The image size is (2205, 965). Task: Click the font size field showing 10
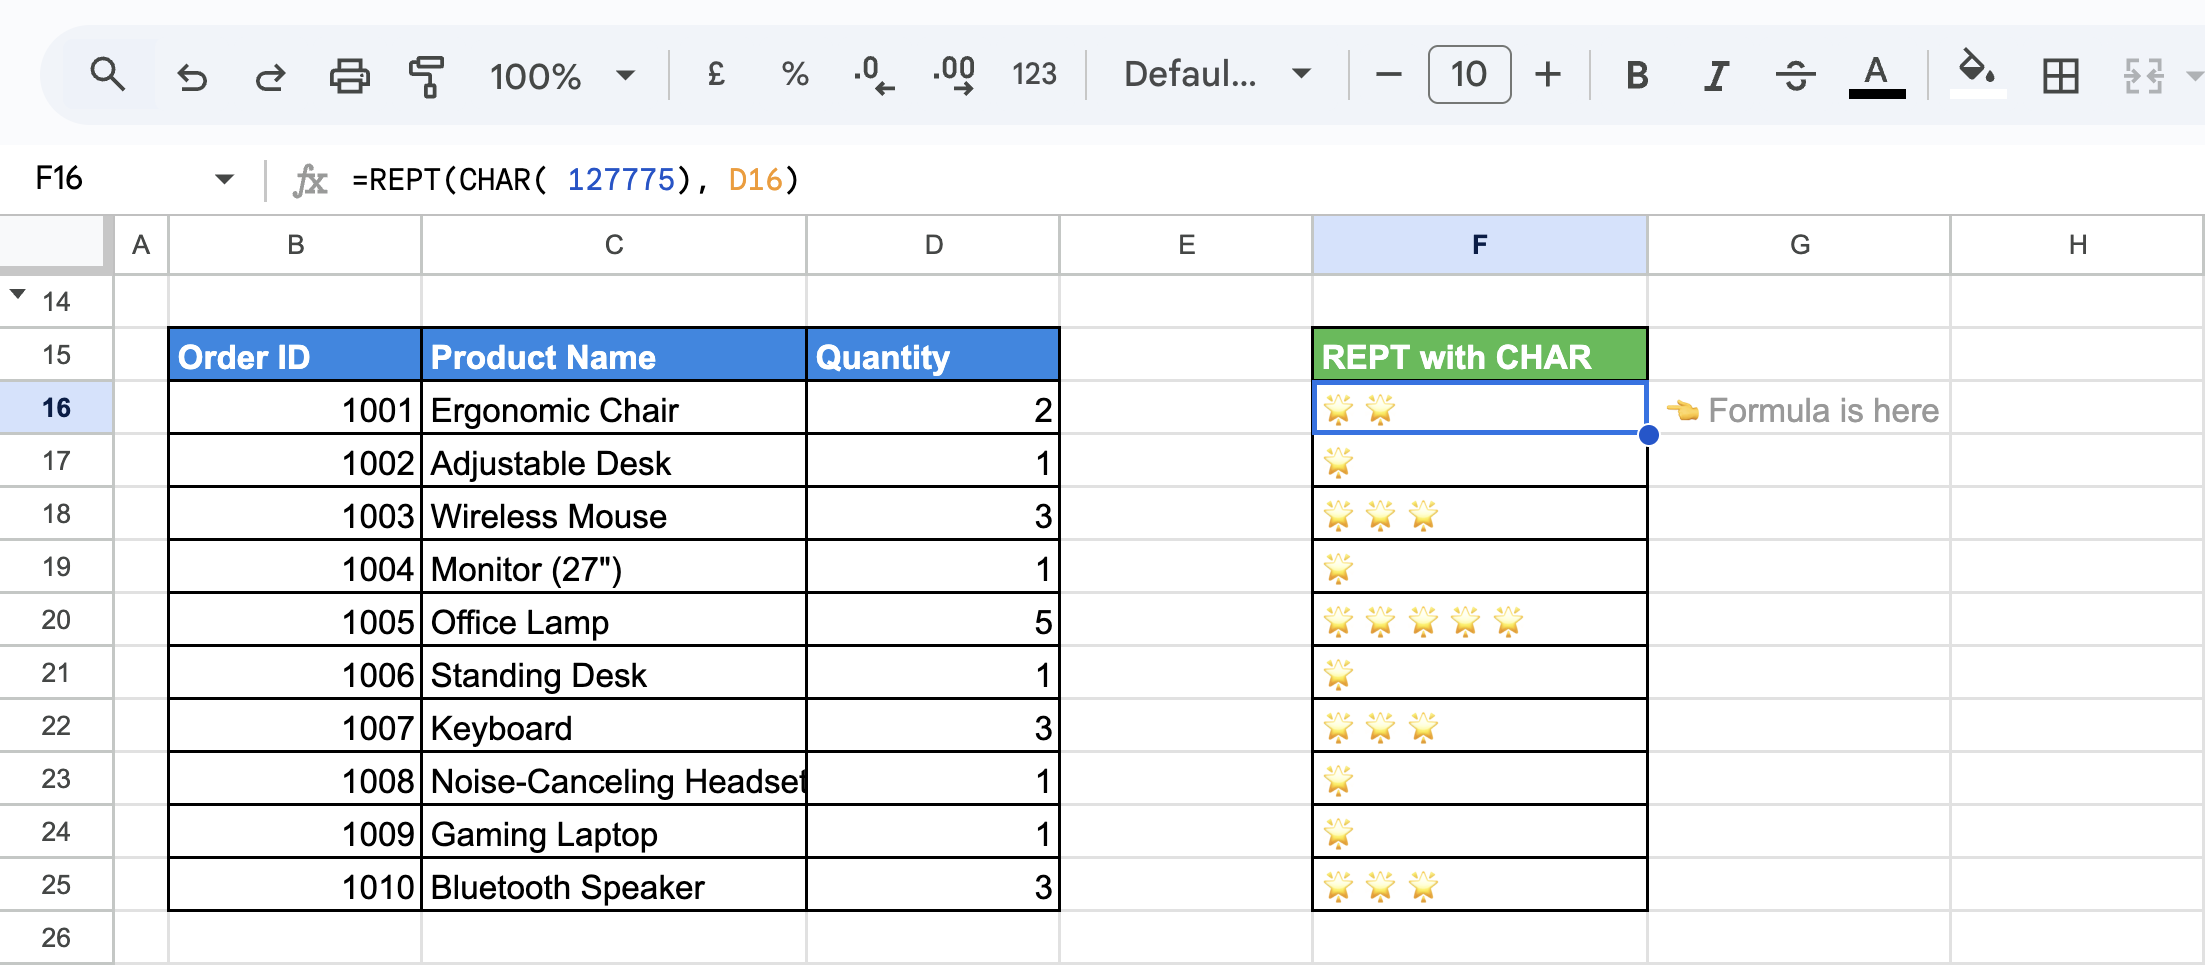(x=1469, y=75)
